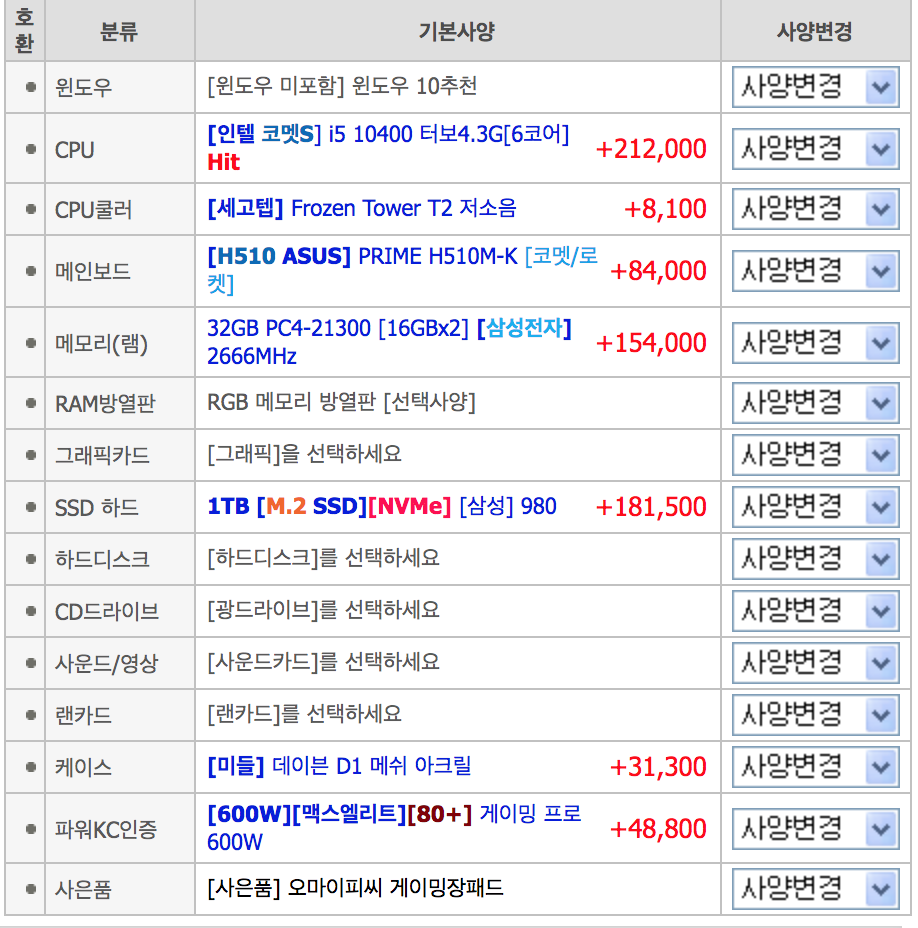
Task: Click the 하드디스크 category label
Action: coord(102,560)
